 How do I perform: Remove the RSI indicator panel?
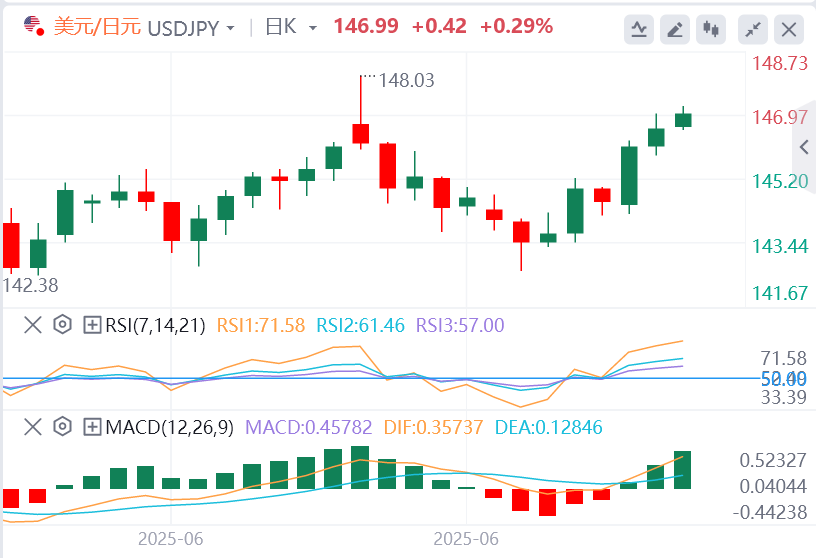pos(32,324)
